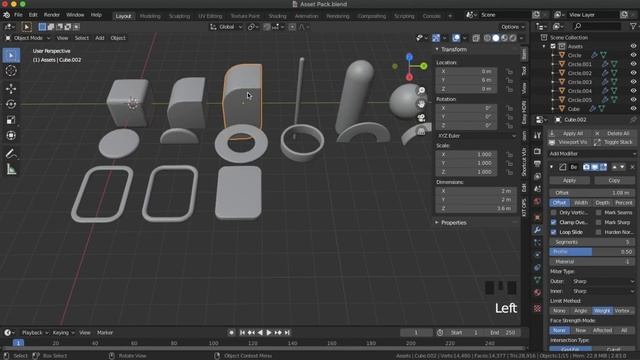
Task: Select the Cursor tool
Action: pyautogui.click(x=11, y=71)
